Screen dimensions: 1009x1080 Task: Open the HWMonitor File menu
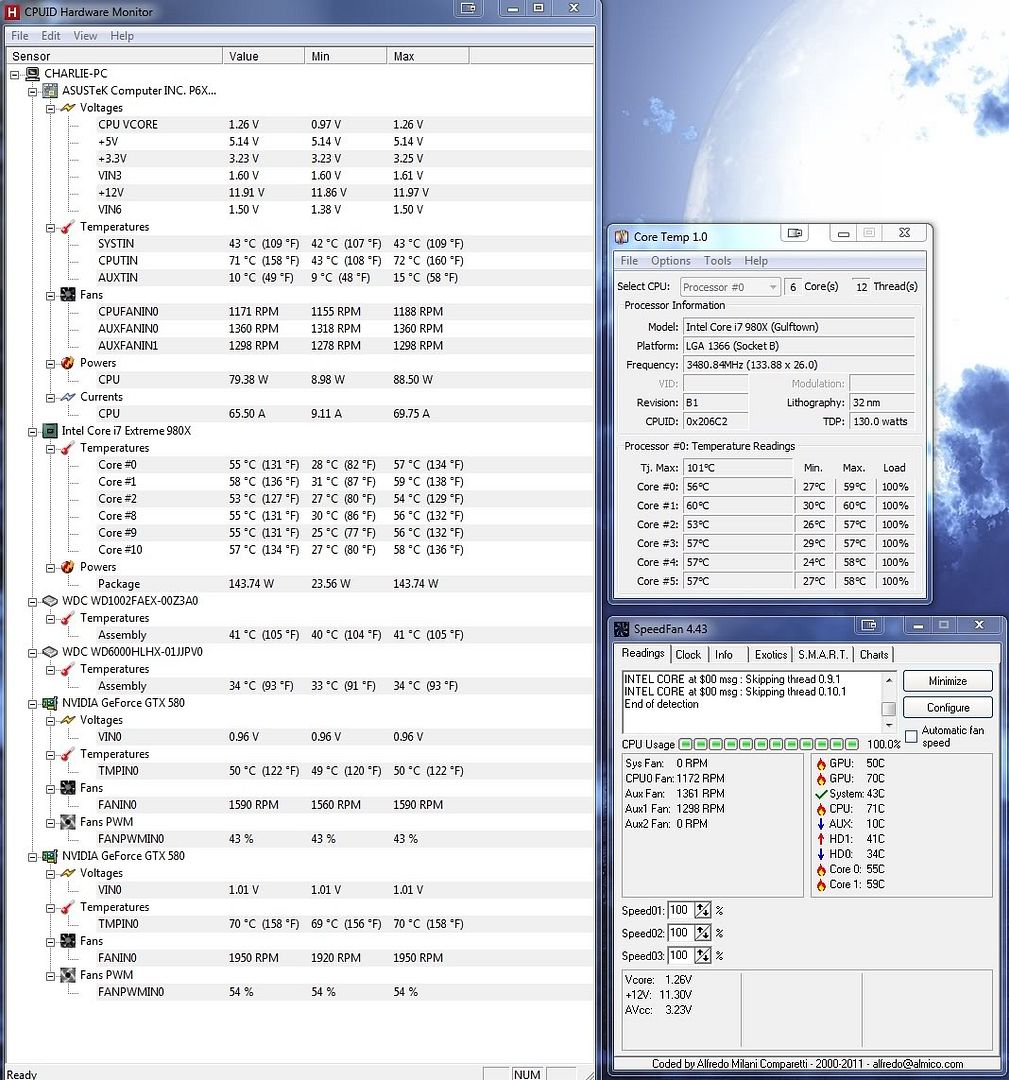[20, 36]
